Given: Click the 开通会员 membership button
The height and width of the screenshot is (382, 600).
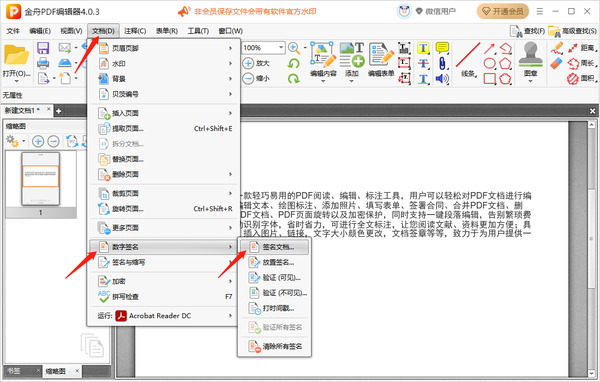Looking at the screenshot, I should pos(503,11).
